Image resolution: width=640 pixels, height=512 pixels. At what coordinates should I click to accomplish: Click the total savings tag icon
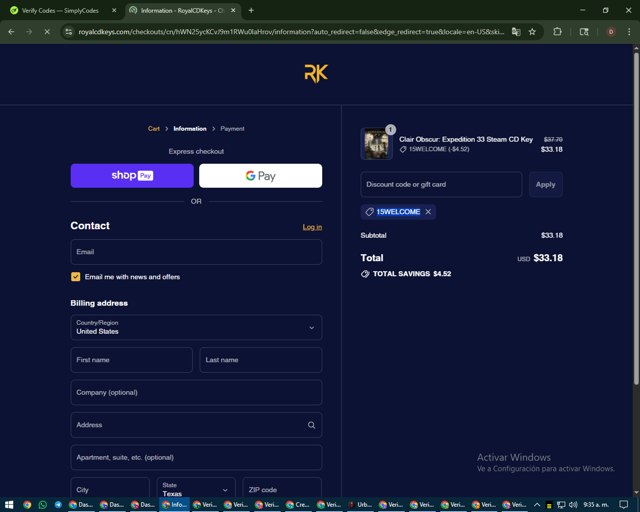point(365,274)
